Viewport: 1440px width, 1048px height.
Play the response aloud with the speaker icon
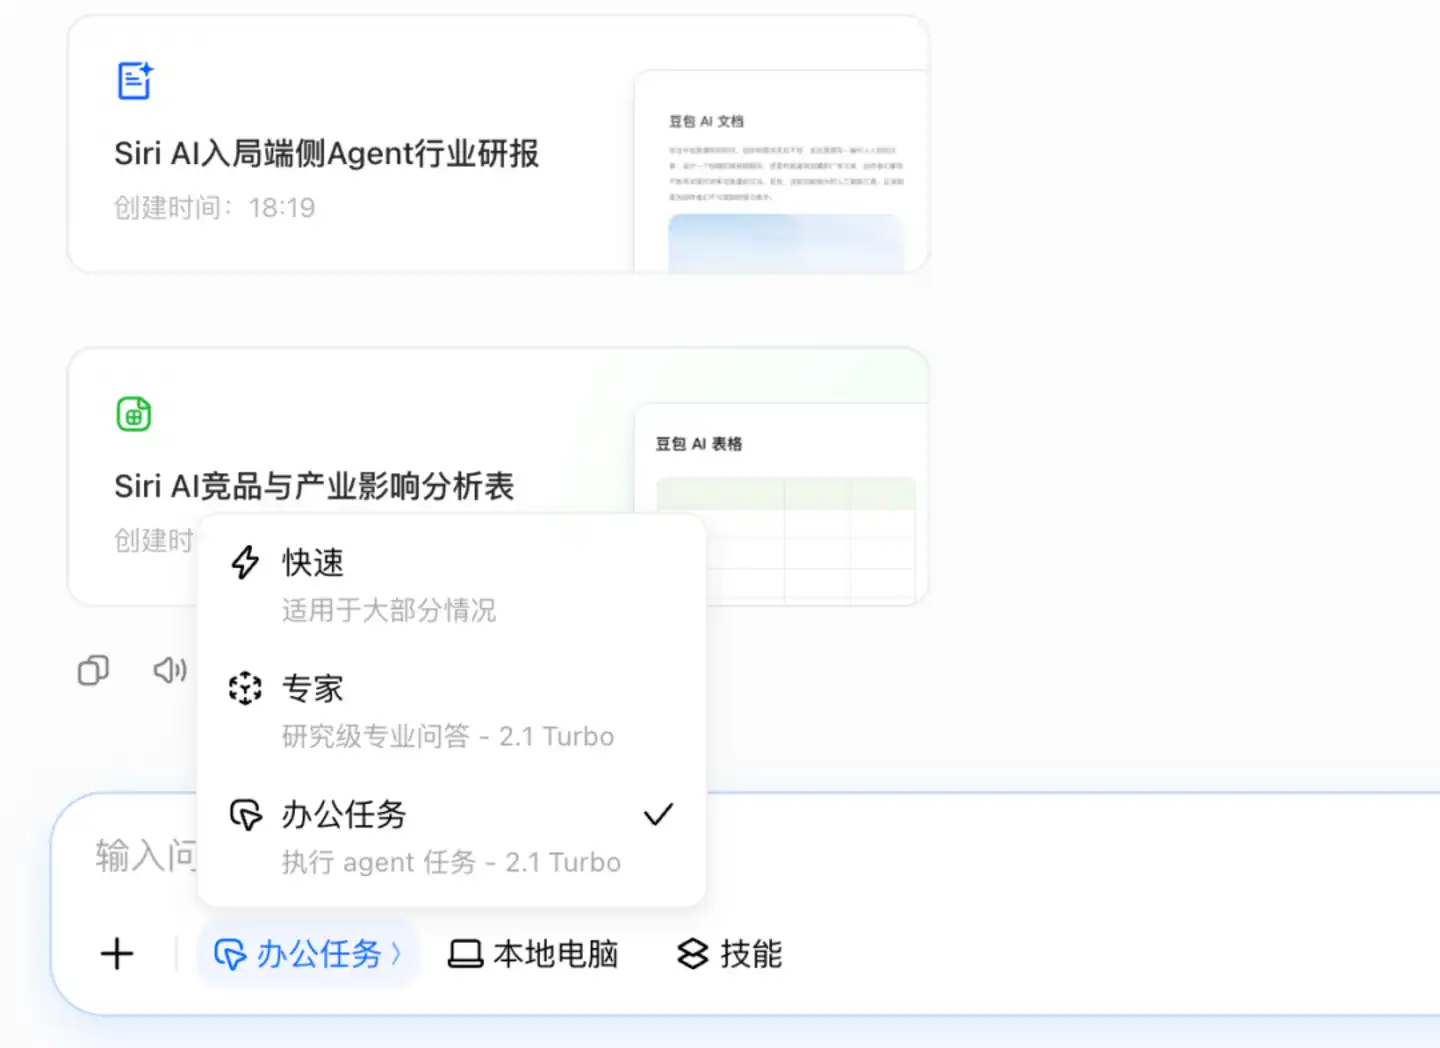click(x=170, y=670)
